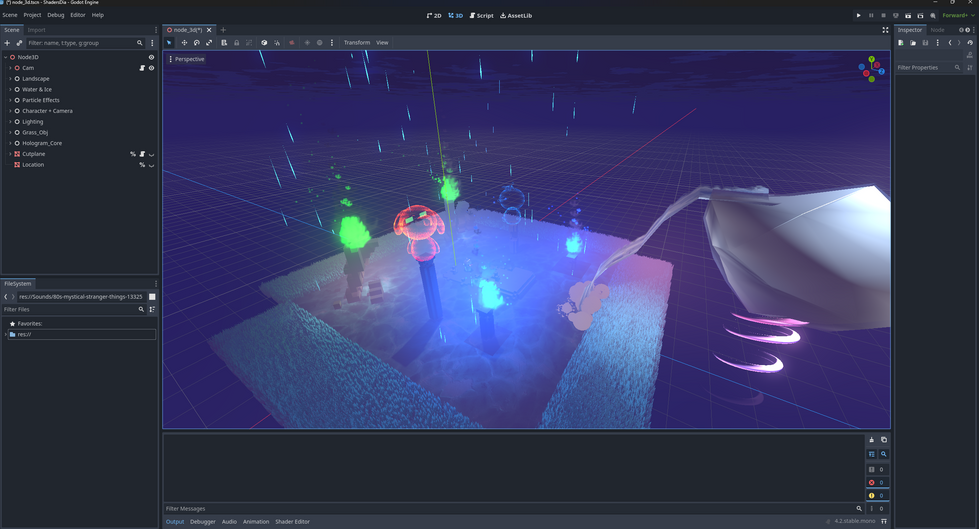Click the remote debug run icon
Viewport: 979px width, 529px height.
pos(896,16)
